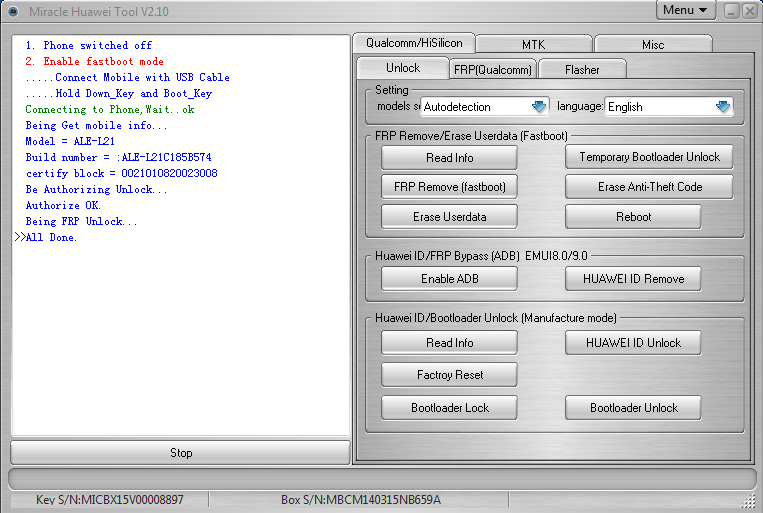Click the '>>All Done.' log line
Image resolution: width=763 pixels, height=513 pixels.
coord(46,238)
